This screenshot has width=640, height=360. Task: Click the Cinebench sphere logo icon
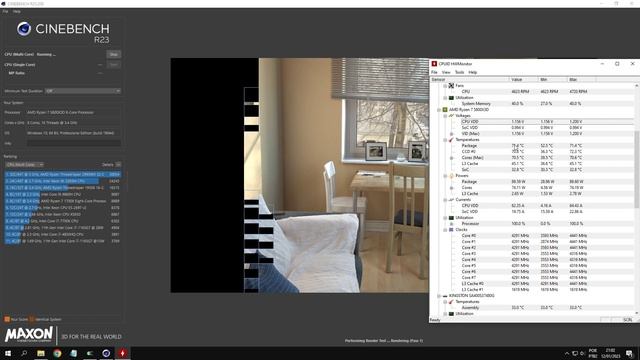tap(24, 29)
